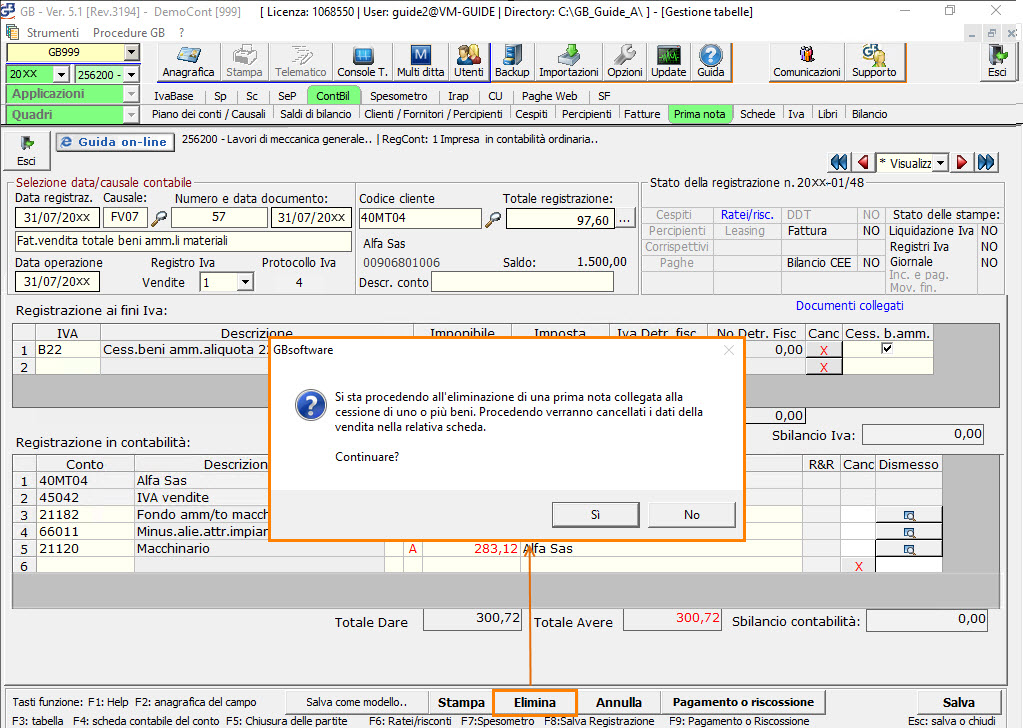
Task: Close the GBsoftware dialog with X
Action: 729,350
